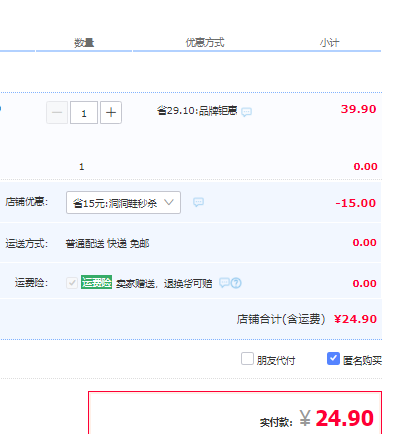Toggle the 运费险 checkbox

tap(72, 283)
